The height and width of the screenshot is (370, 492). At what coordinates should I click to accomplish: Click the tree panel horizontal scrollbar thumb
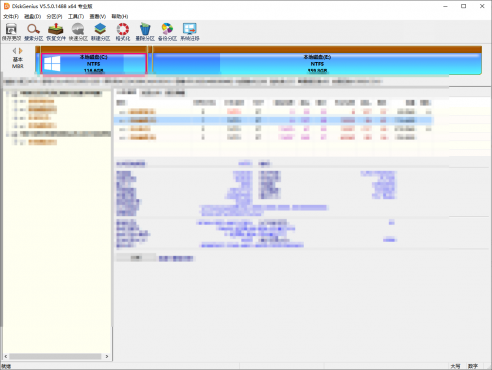click(x=55, y=356)
